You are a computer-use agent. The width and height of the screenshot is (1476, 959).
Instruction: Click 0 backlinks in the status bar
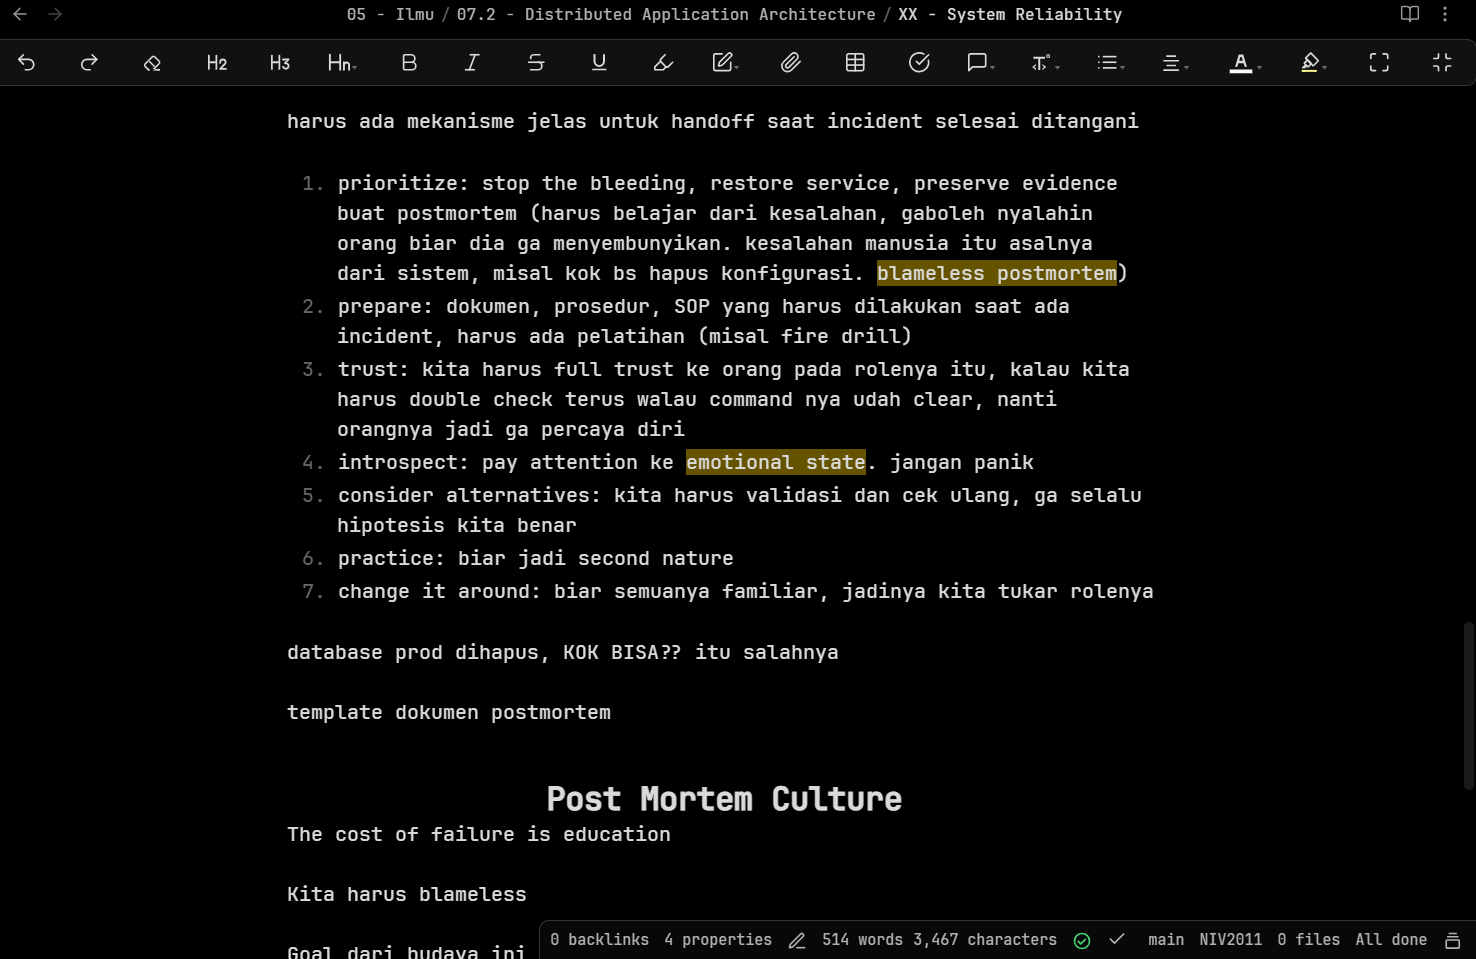600,940
